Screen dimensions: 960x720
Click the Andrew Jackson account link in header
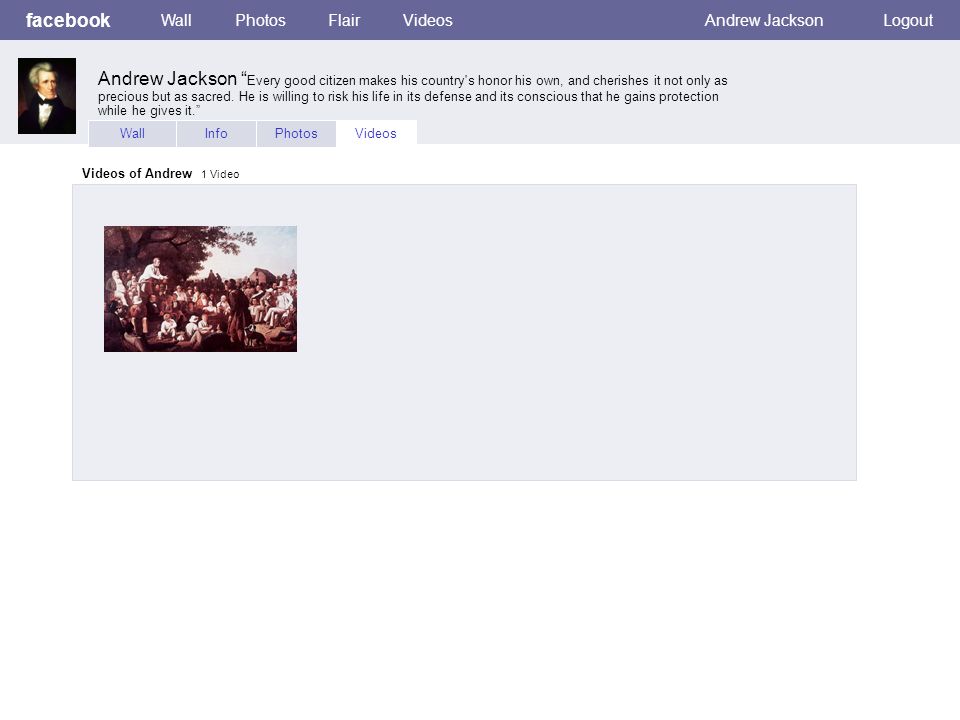763,20
